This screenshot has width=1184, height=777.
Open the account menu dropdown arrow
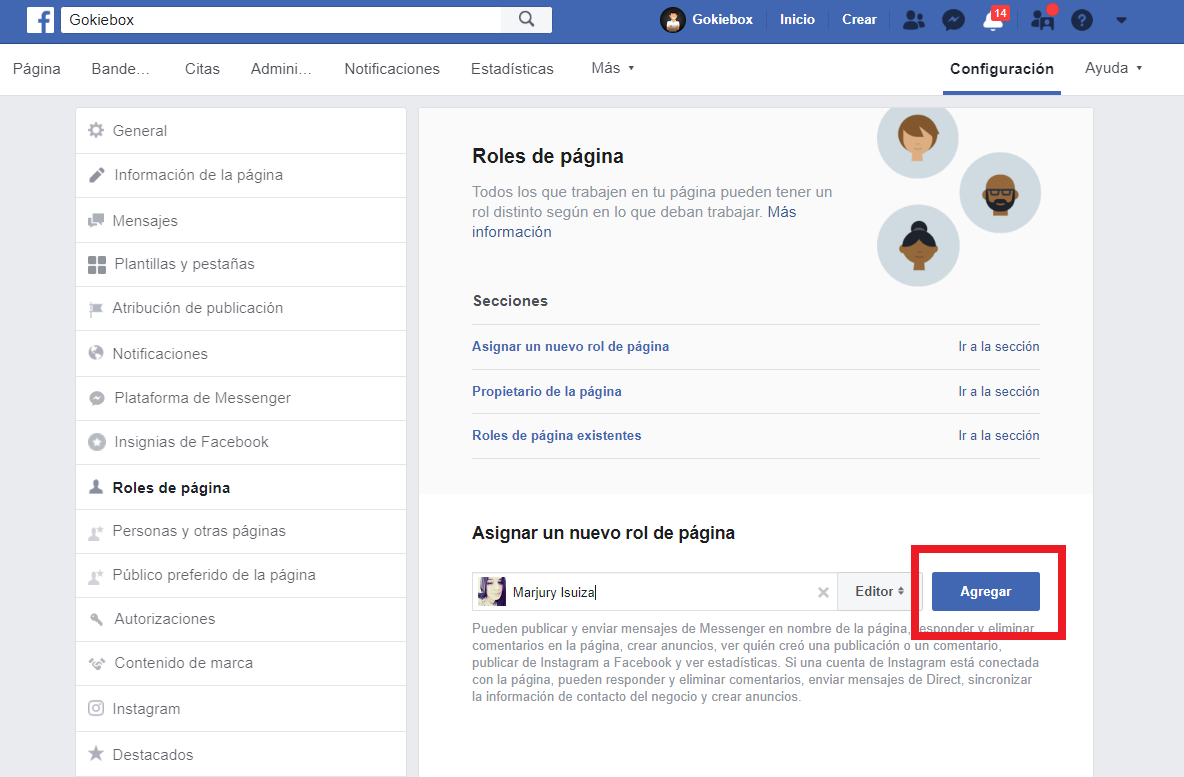click(1121, 20)
